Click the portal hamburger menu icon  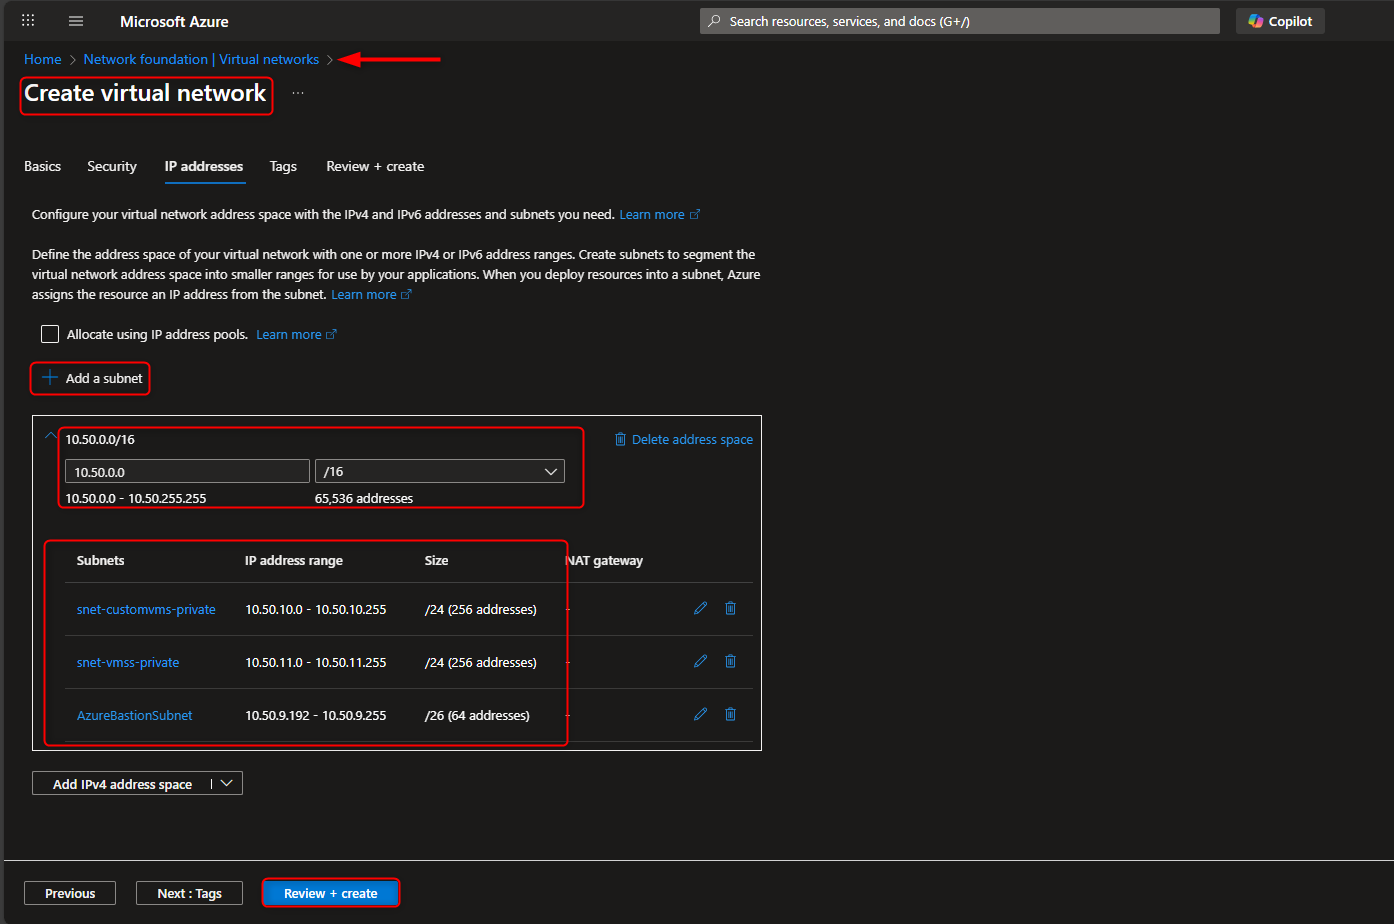pyautogui.click(x=75, y=20)
